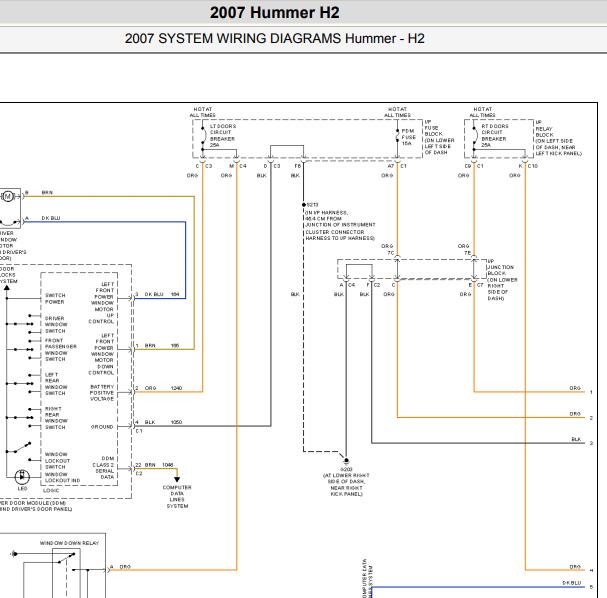Click the 'K C10' connector label
The height and width of the screenshot is (598, 607).
[528, 166]
